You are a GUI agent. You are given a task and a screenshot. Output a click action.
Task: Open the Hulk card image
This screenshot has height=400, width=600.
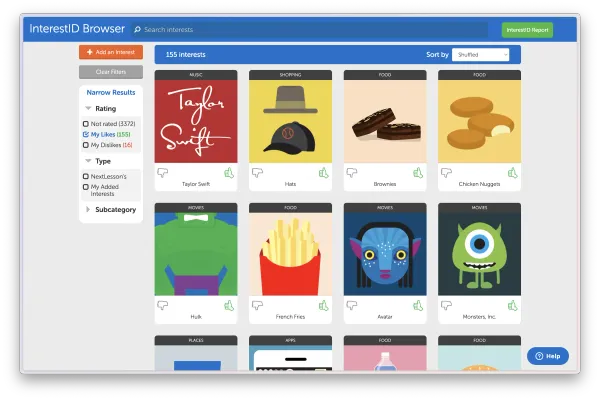click(x=196, y=254)
